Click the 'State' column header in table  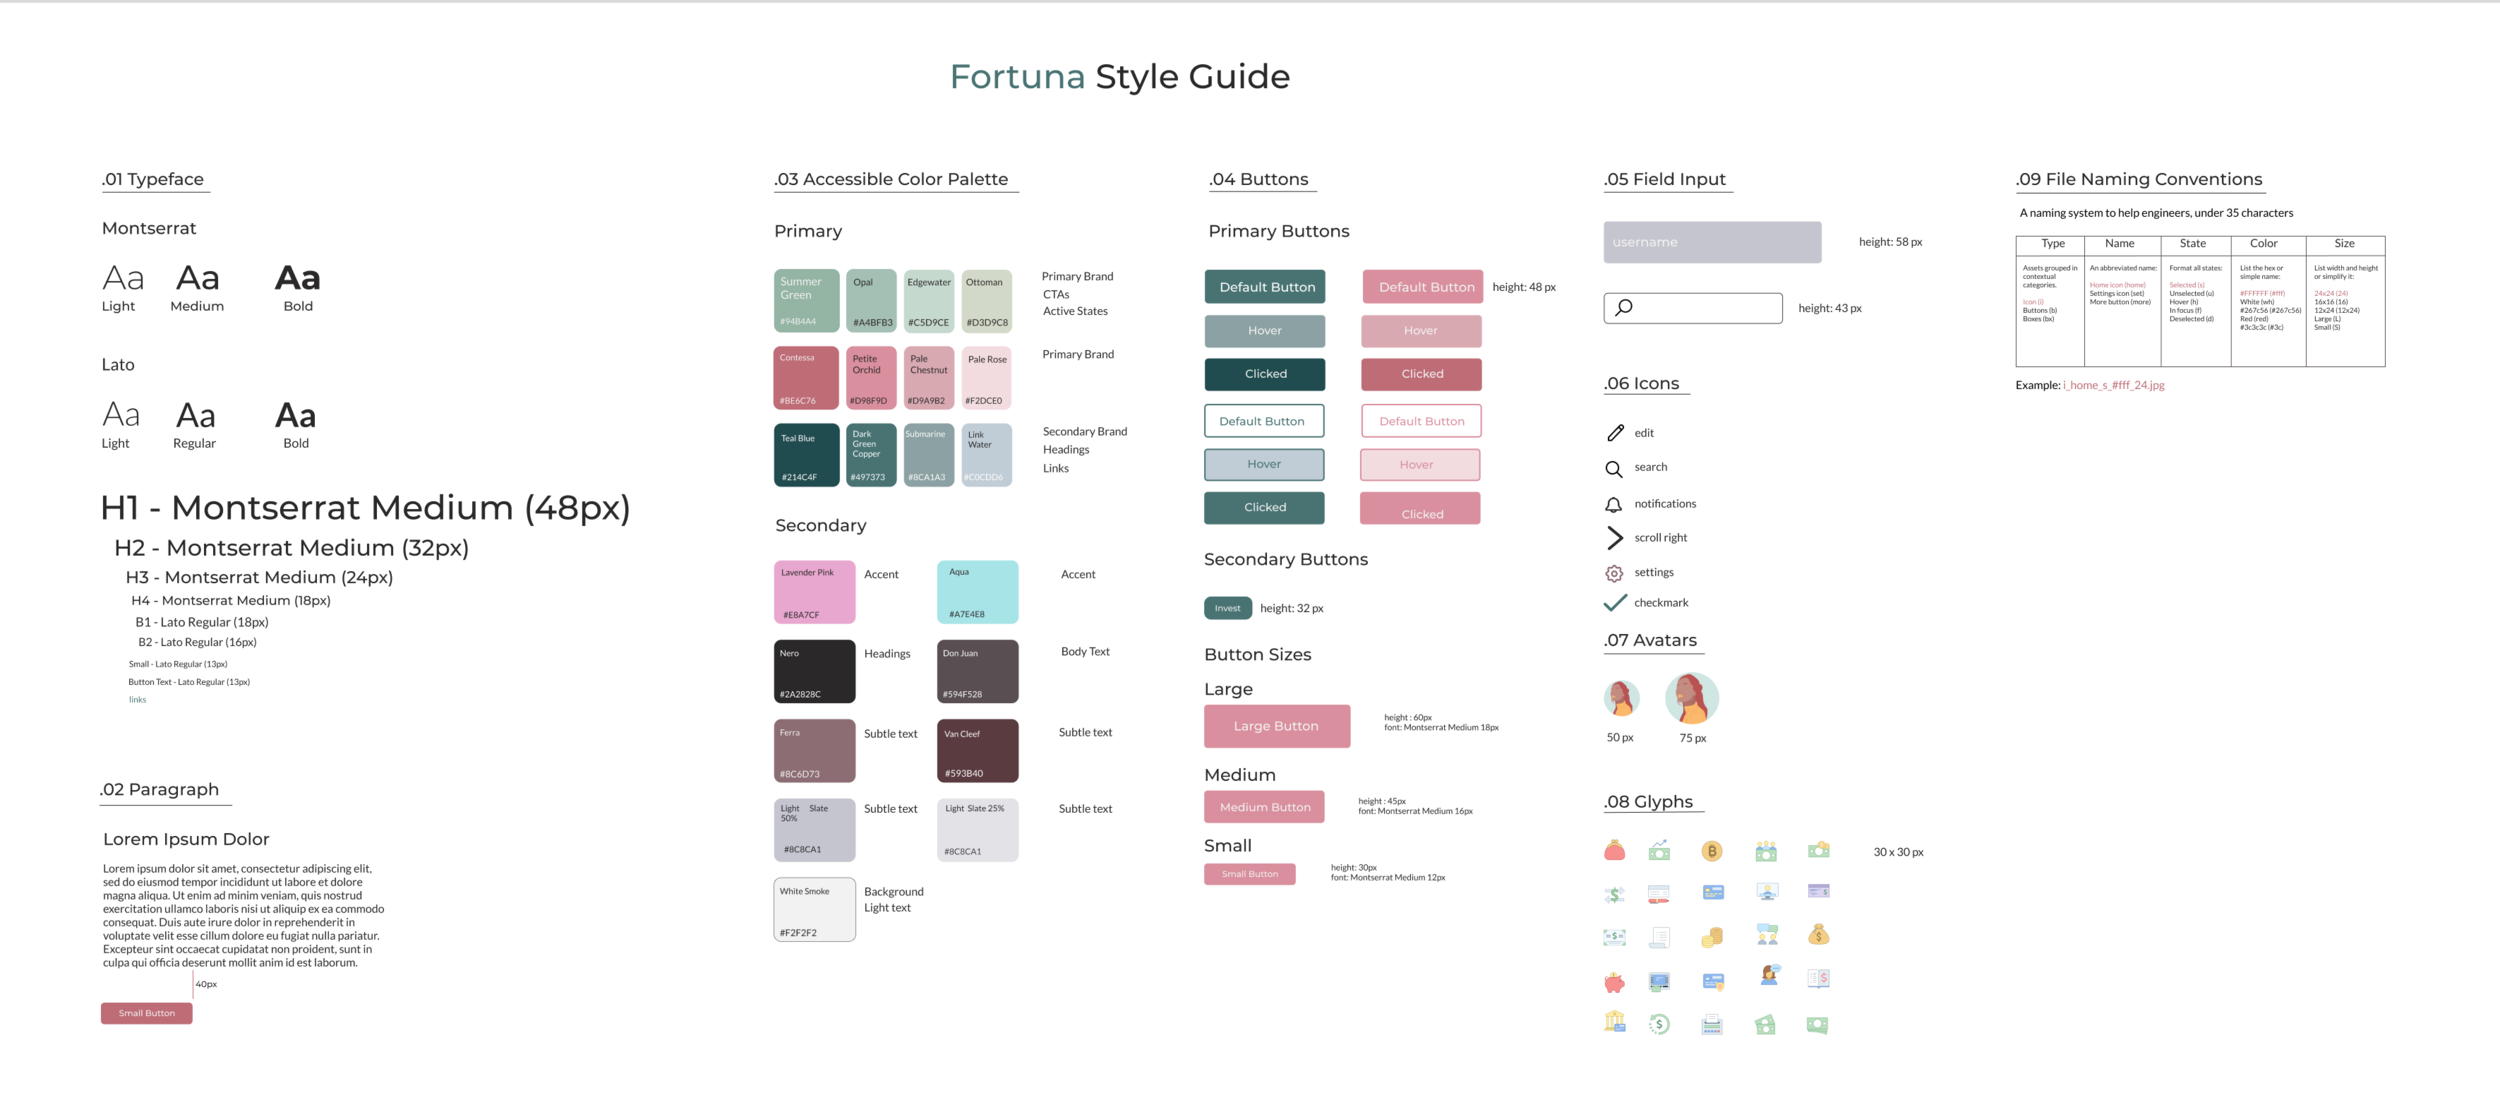2192,243
